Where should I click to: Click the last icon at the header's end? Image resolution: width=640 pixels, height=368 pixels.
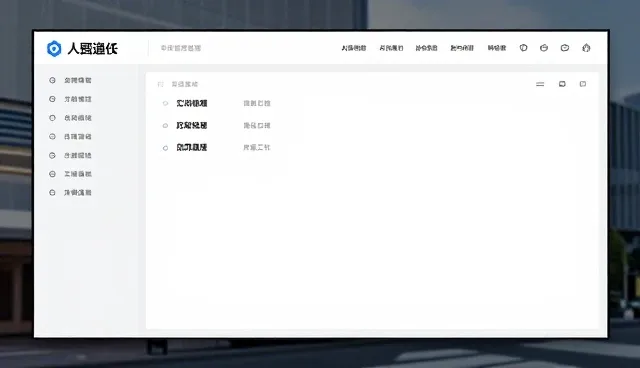click(x=586, y=48)
